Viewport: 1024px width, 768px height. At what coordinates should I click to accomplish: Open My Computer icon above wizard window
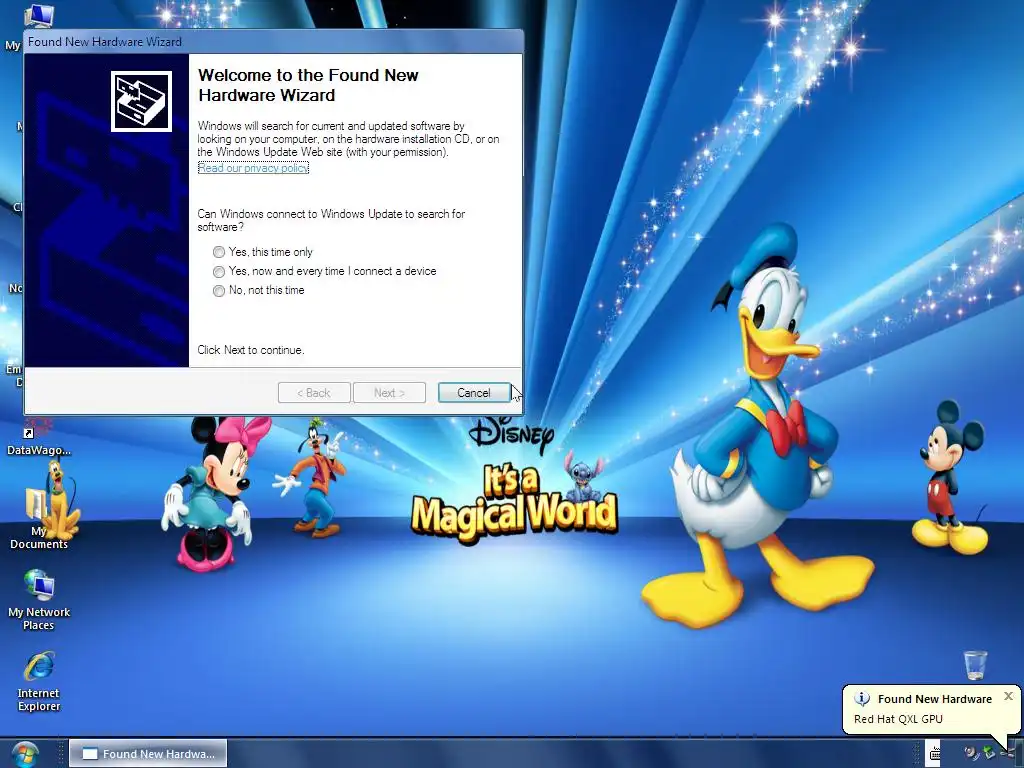point(38,16)
